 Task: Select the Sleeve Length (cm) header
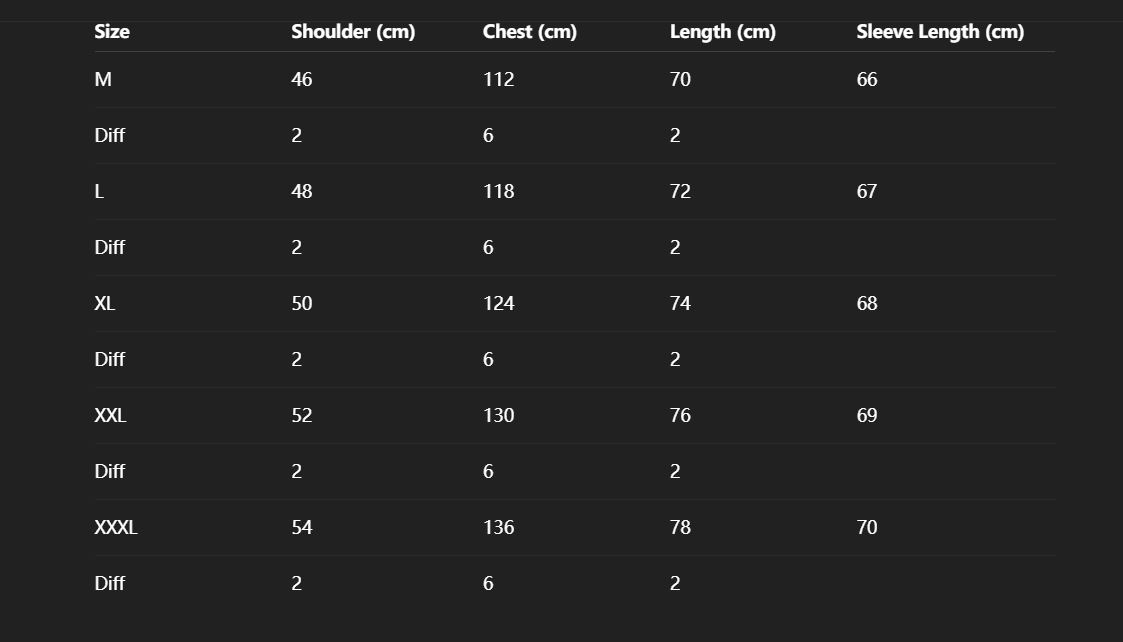tap(940, 32)
